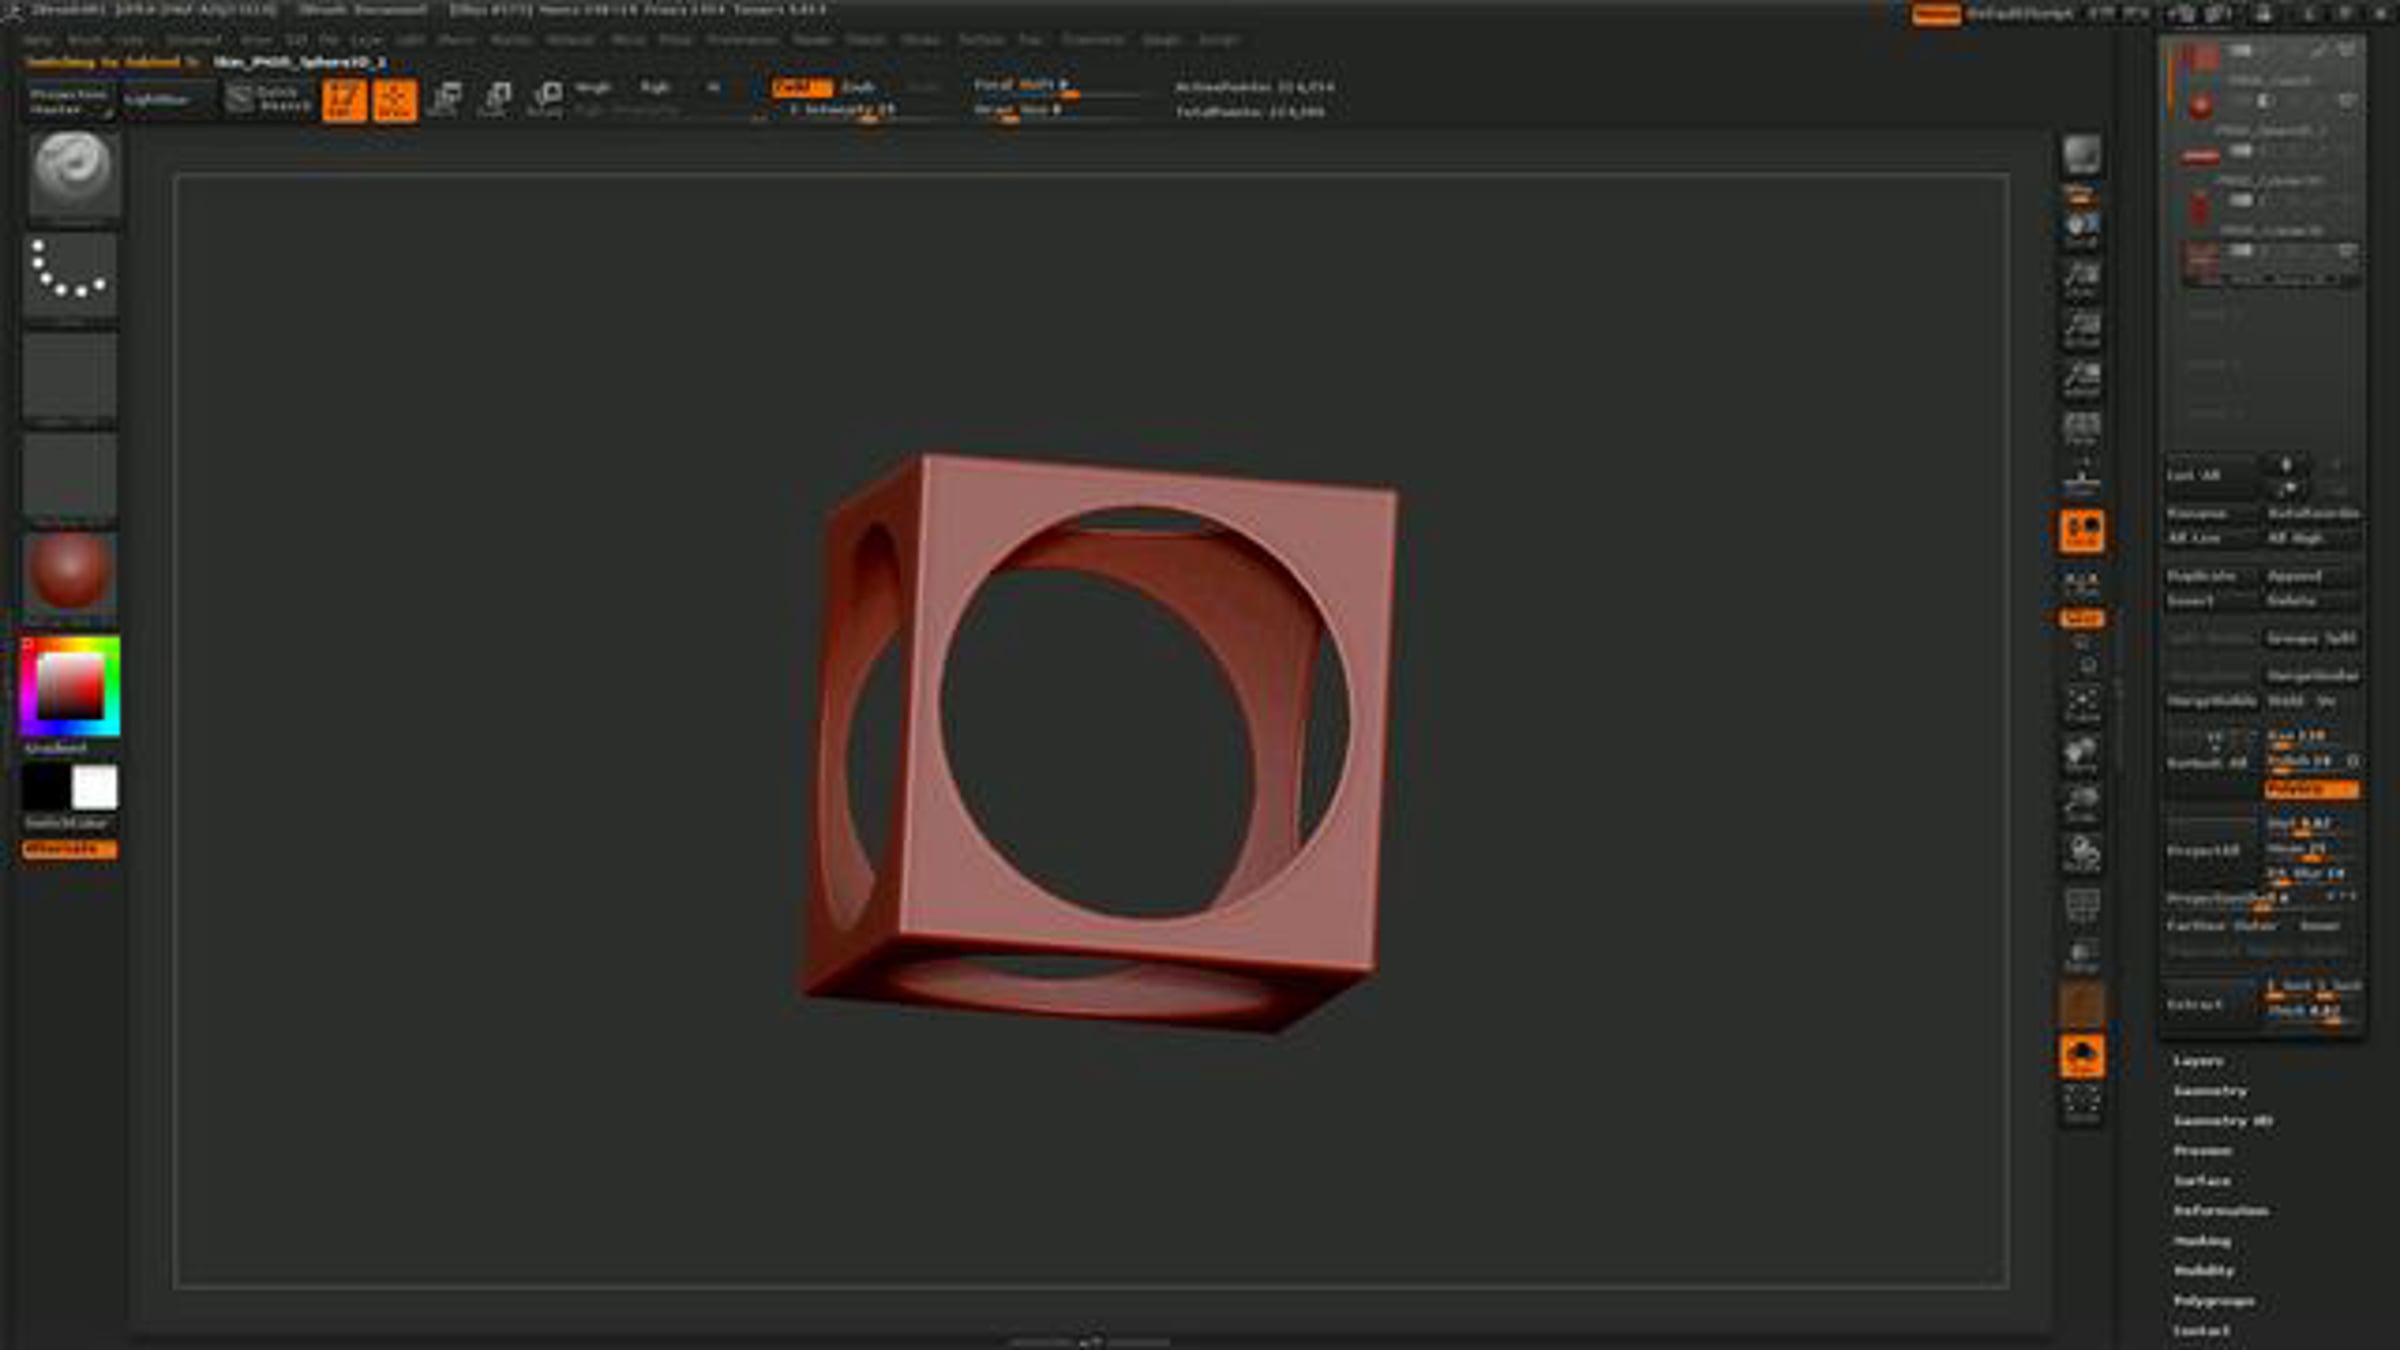The height and width of the screenshot is (1350, 2400).
Task: Toggle Rgb paint mode
Action: (655, 88)
